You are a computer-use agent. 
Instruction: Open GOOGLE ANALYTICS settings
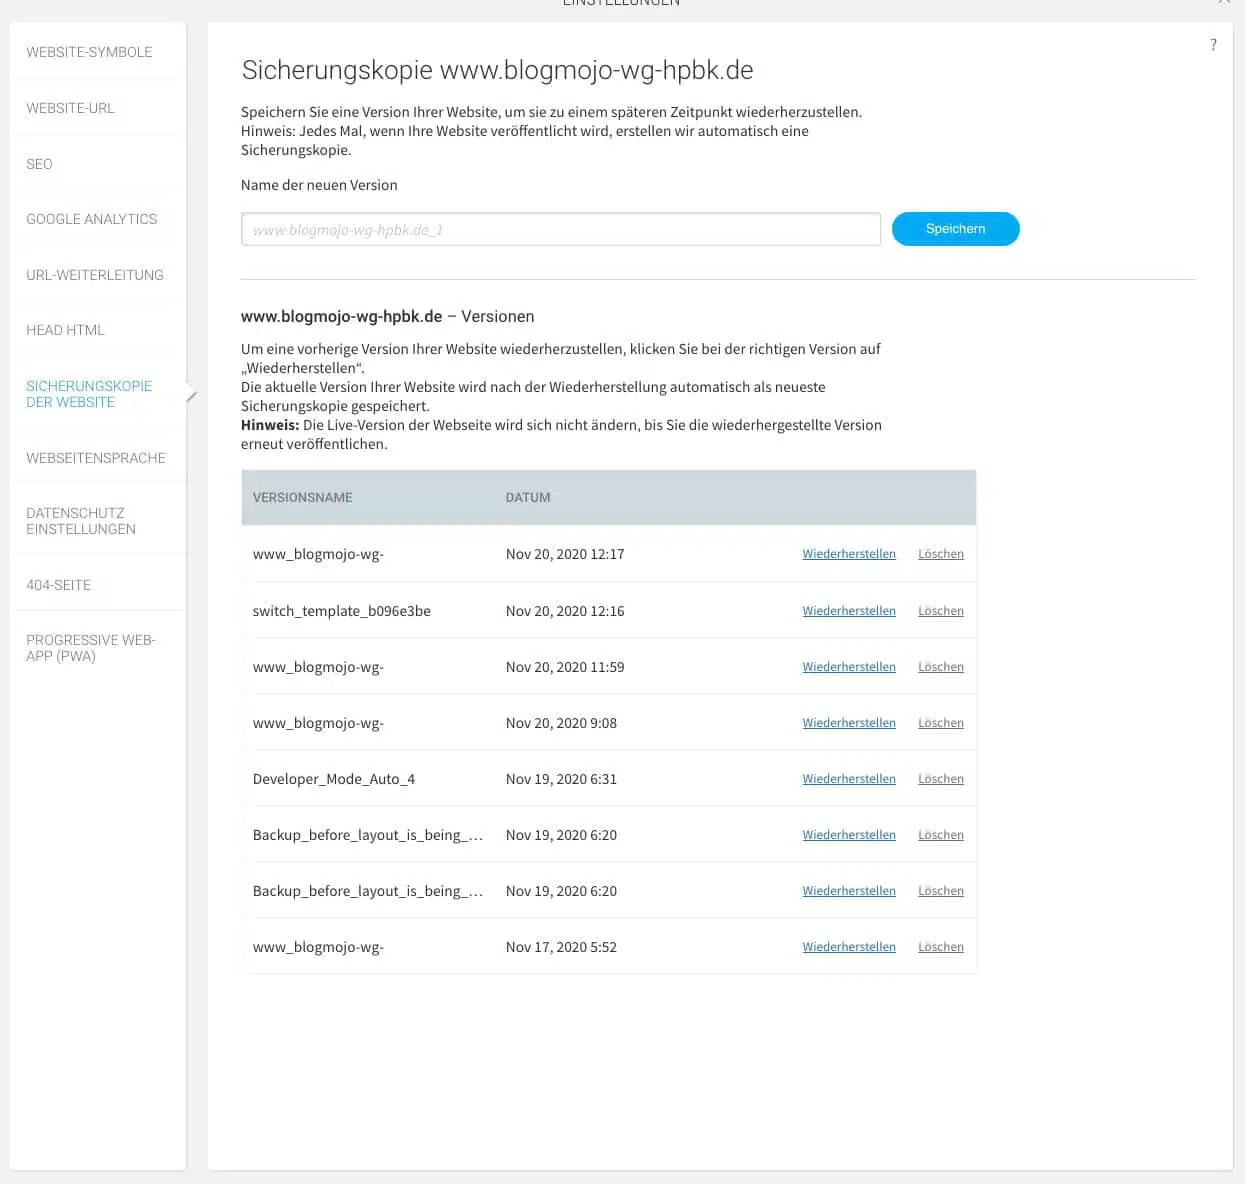(91, 219)
